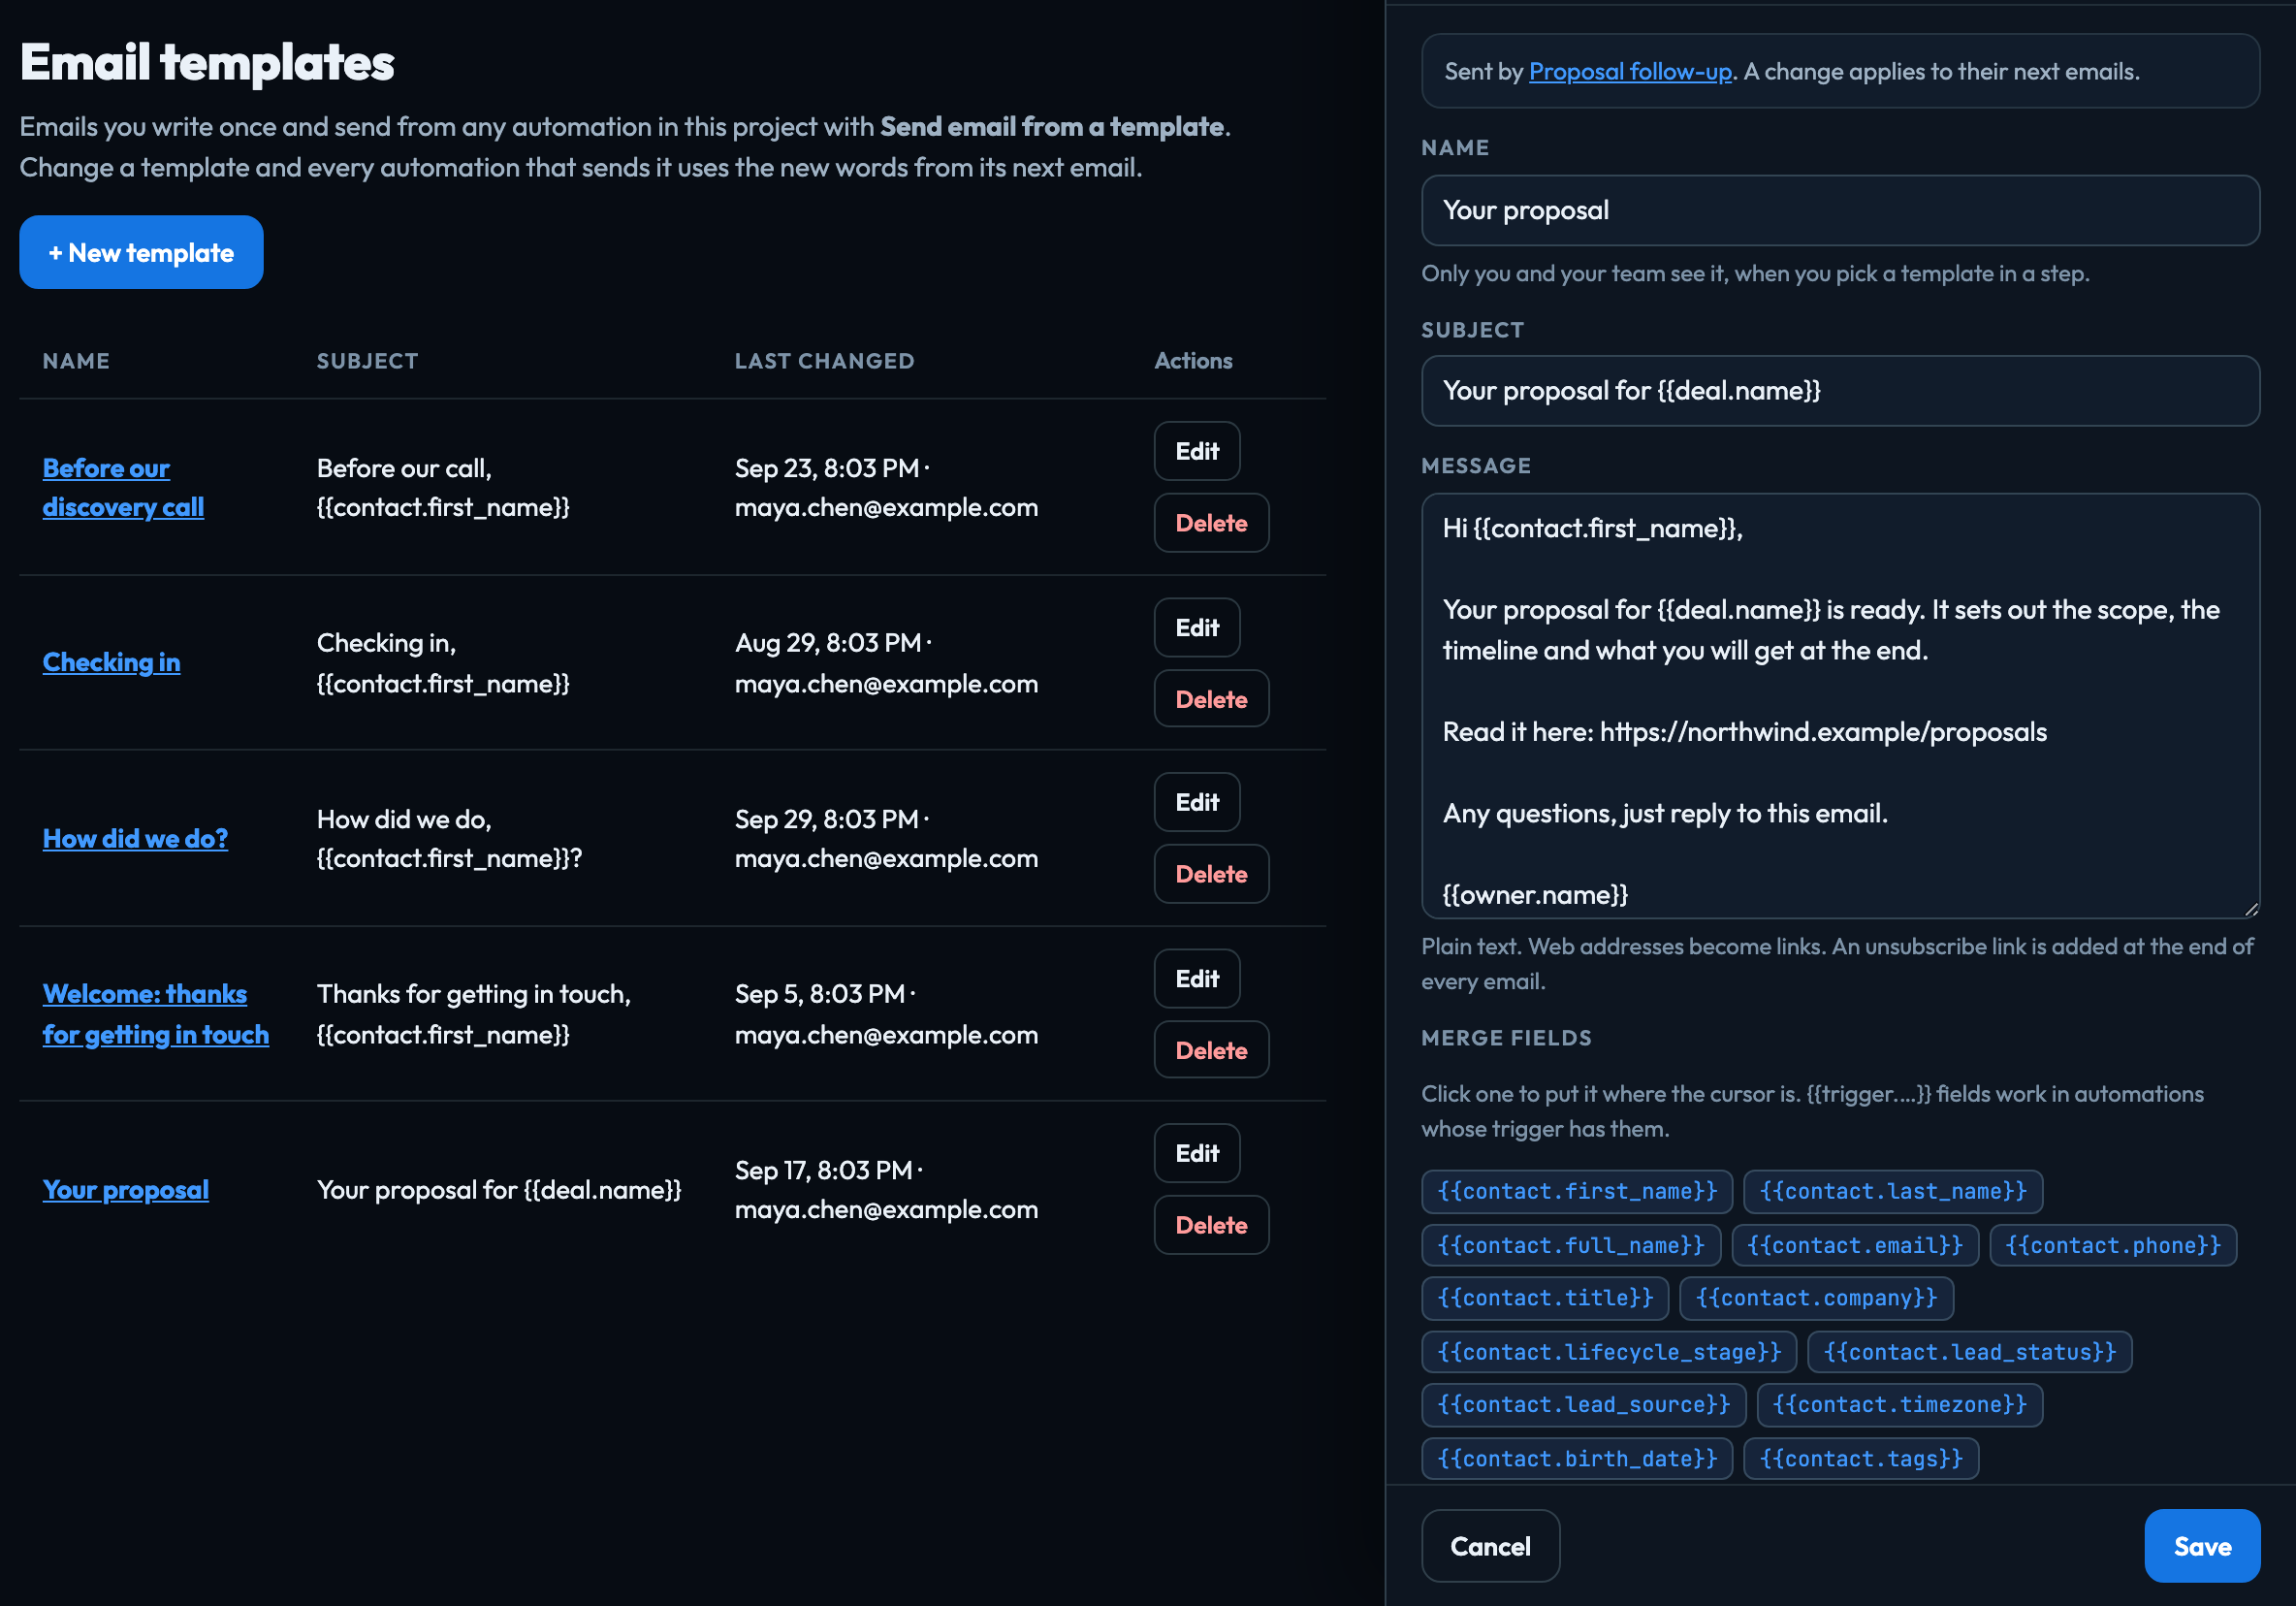Delete the Before our discovery call template
This screenshot has width=2296, height=1606.
point(1211,523)
